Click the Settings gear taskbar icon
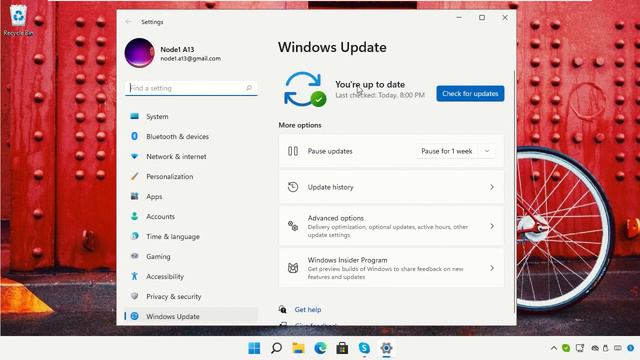Screen dimensions: 640x360 pos(386,348)
